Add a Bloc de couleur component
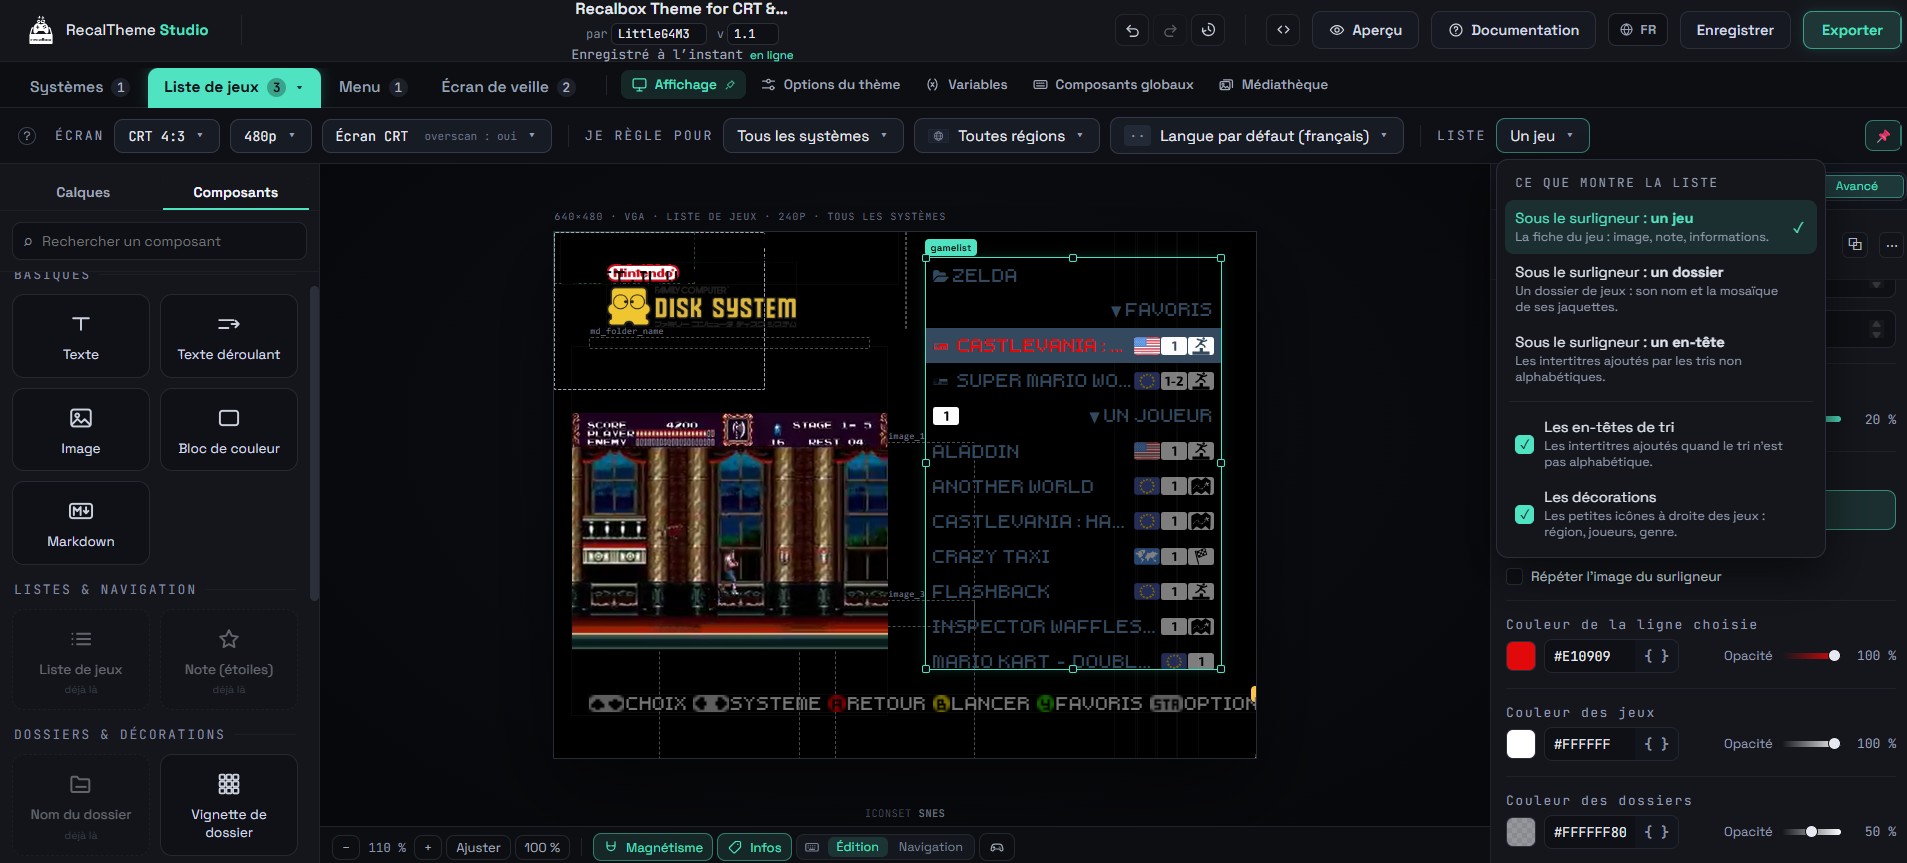1907x863 pixels. click(x=229, y=430)
